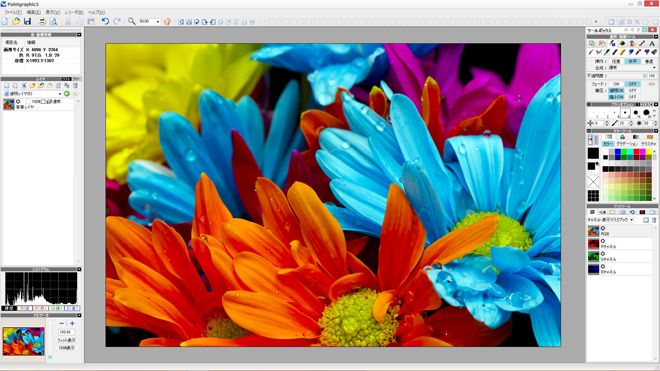Click the navigator thumbnail preview of flowers
Screen dimensions: 660x371
(x=23, y=342)
